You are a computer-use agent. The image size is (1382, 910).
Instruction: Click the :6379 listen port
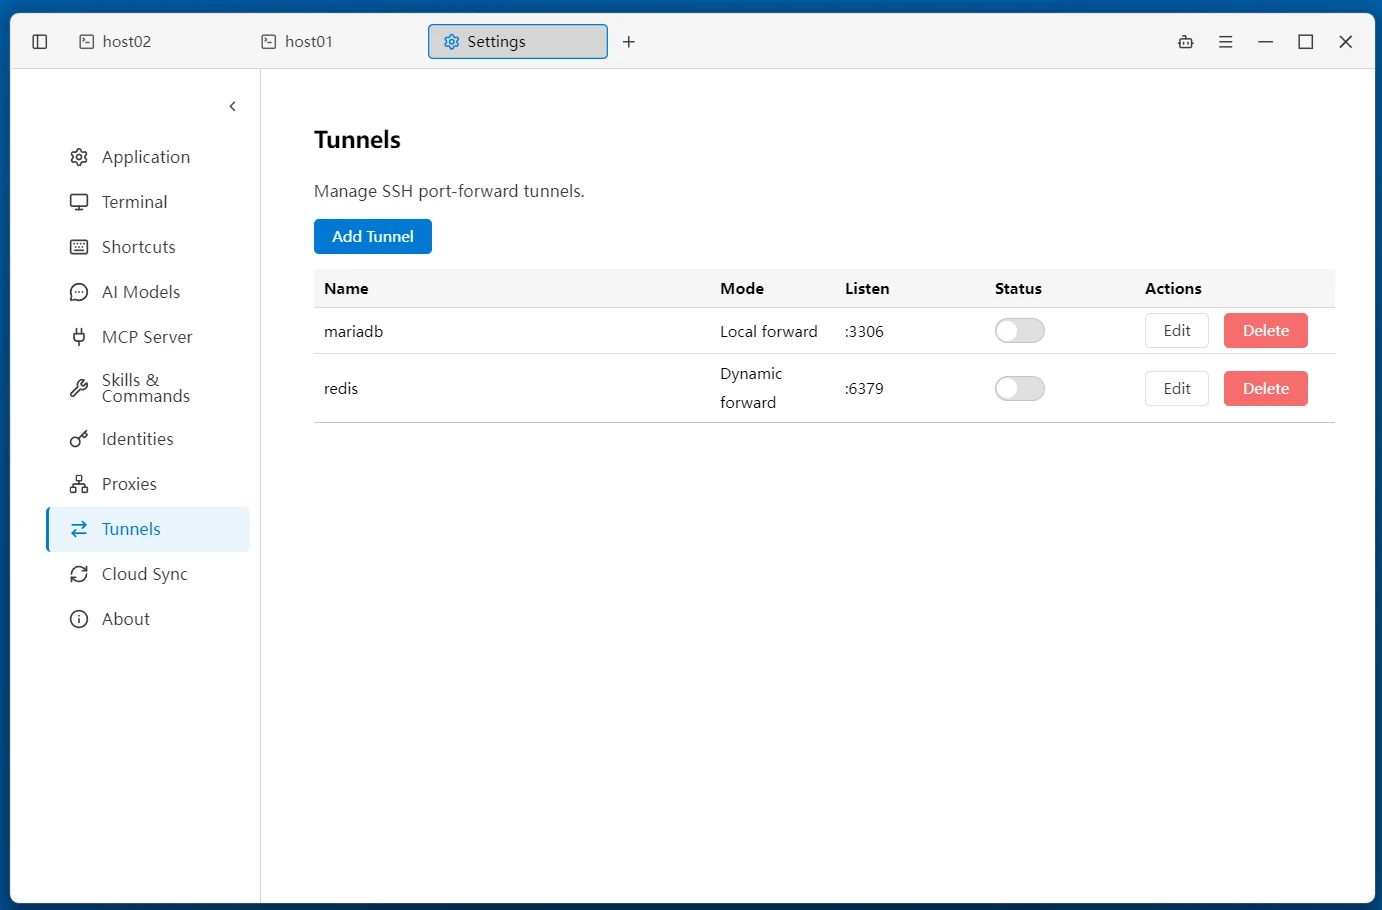tap(864, 389)
